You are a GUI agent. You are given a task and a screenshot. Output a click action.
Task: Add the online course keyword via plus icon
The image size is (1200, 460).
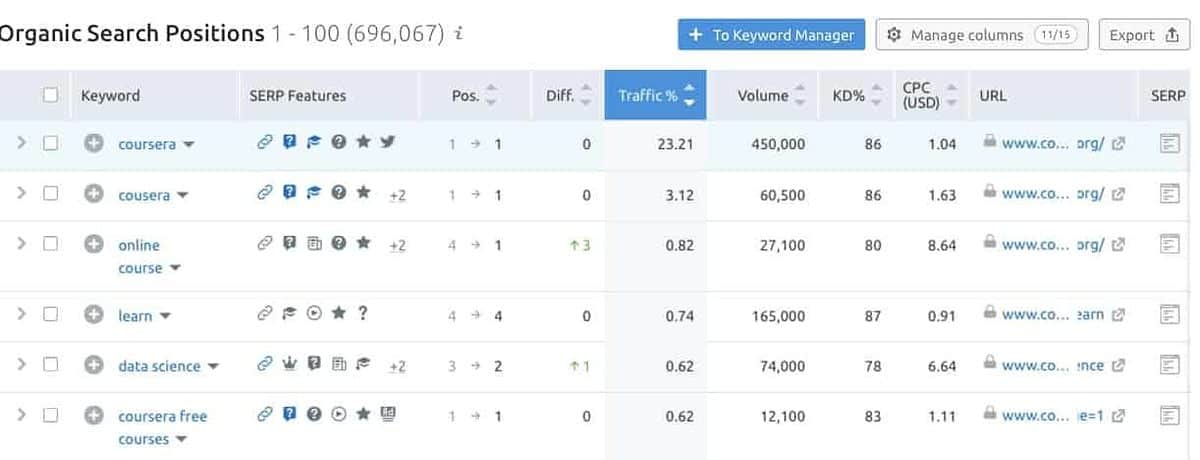(94, 244)
